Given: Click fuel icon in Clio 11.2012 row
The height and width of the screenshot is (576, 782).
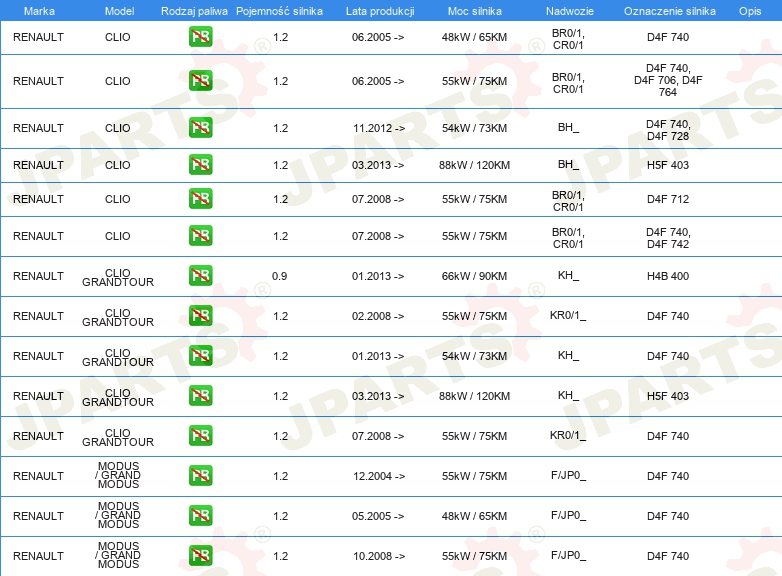Looking at the screenshot, I should pos(200,128).
